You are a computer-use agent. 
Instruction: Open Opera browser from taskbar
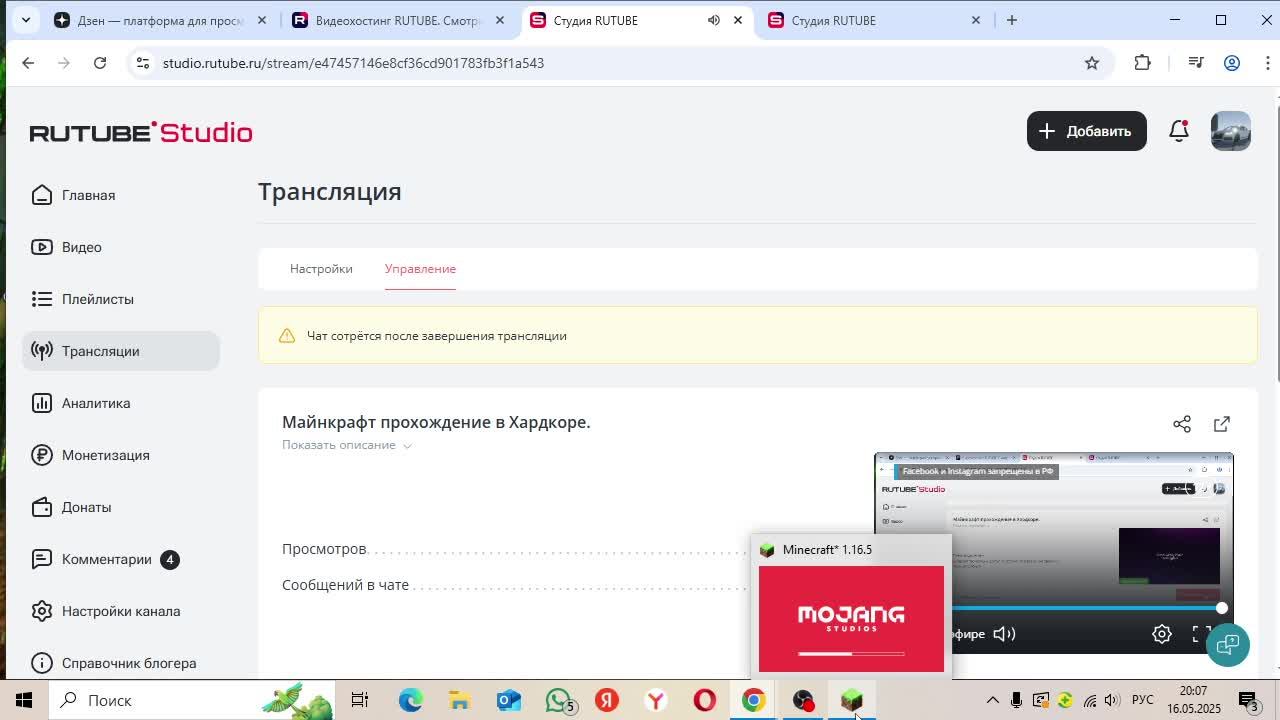point(705,700)
